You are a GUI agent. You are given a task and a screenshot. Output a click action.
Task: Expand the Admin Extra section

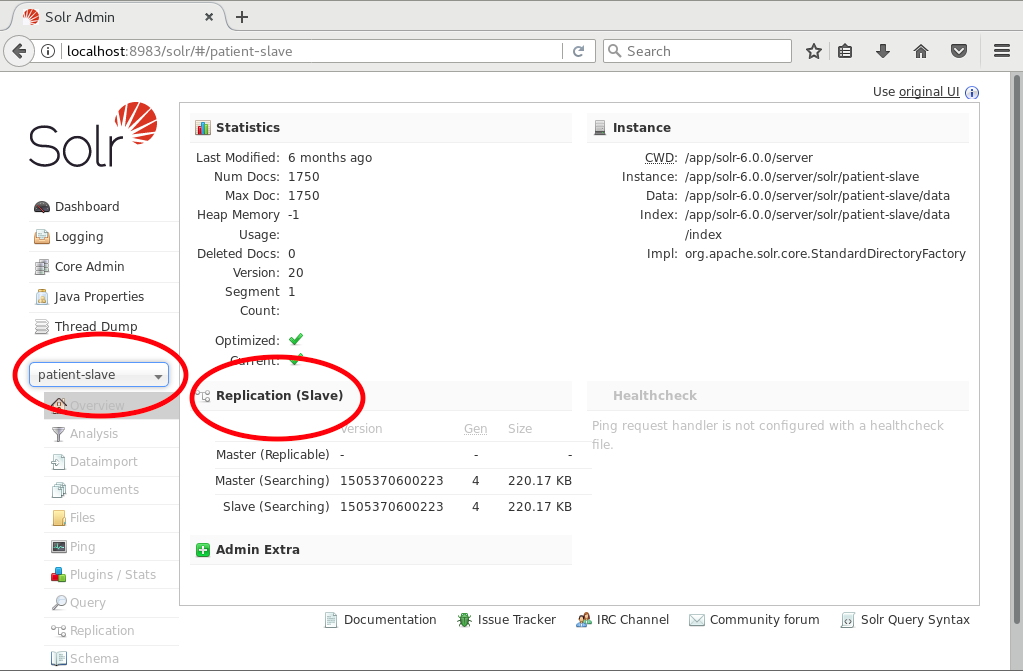click(x=258, y=550)
